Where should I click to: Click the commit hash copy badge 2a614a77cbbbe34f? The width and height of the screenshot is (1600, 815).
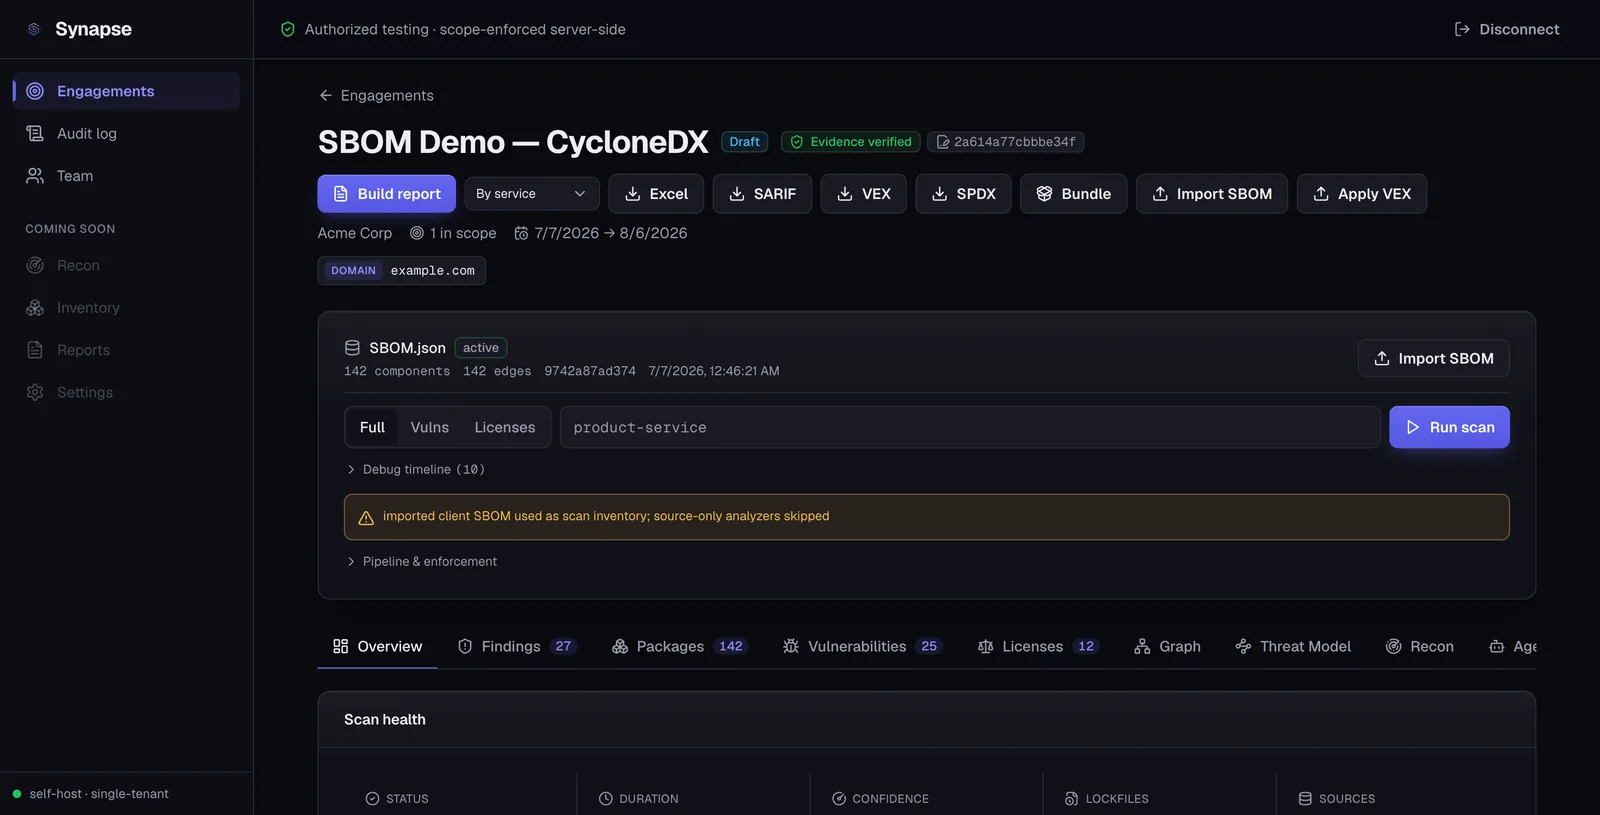[1005, 142]
